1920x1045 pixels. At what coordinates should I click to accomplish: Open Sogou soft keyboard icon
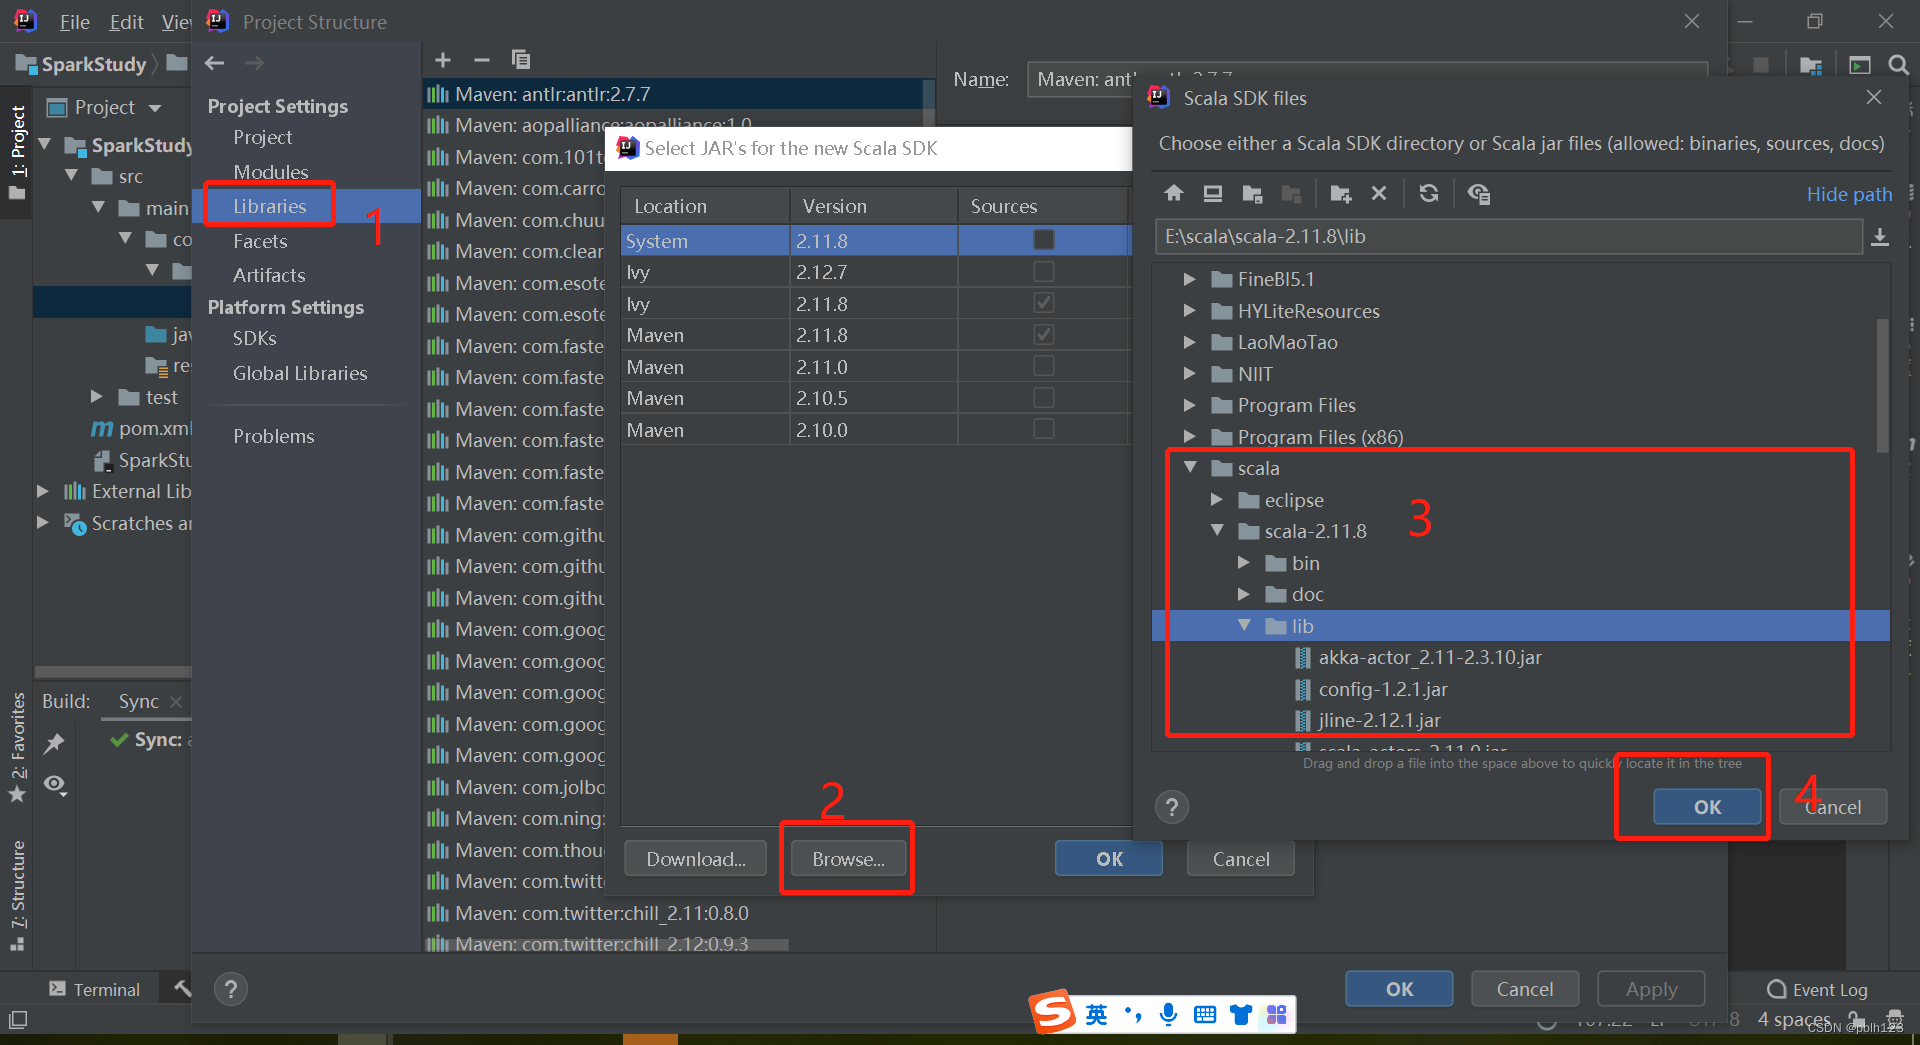pos(1205,1015)
